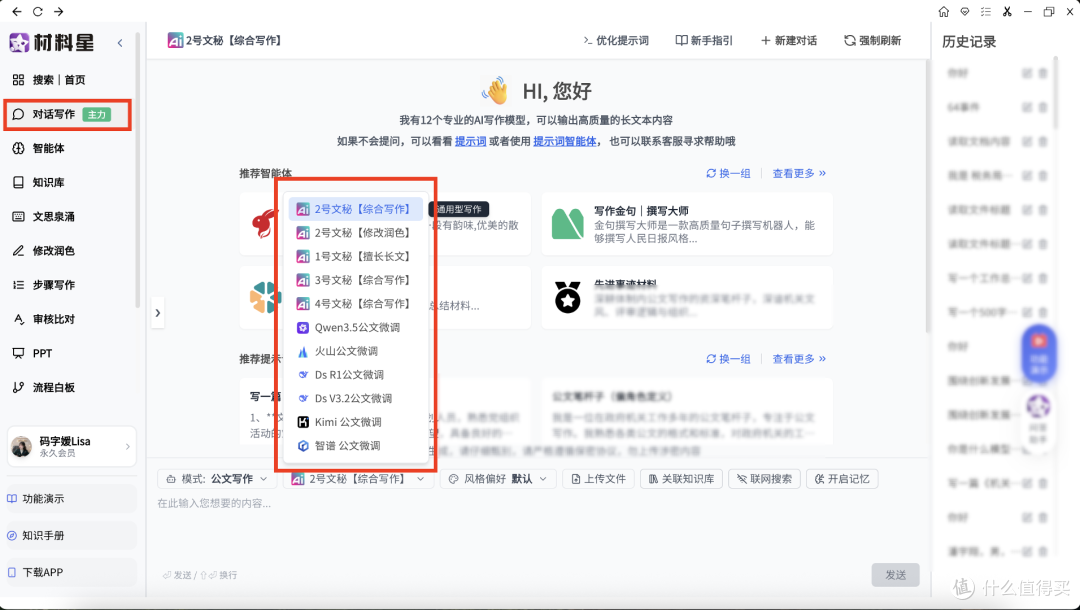
Task: Open the 写作金句｜撰写大师 agent card
Action: point(687,224)
